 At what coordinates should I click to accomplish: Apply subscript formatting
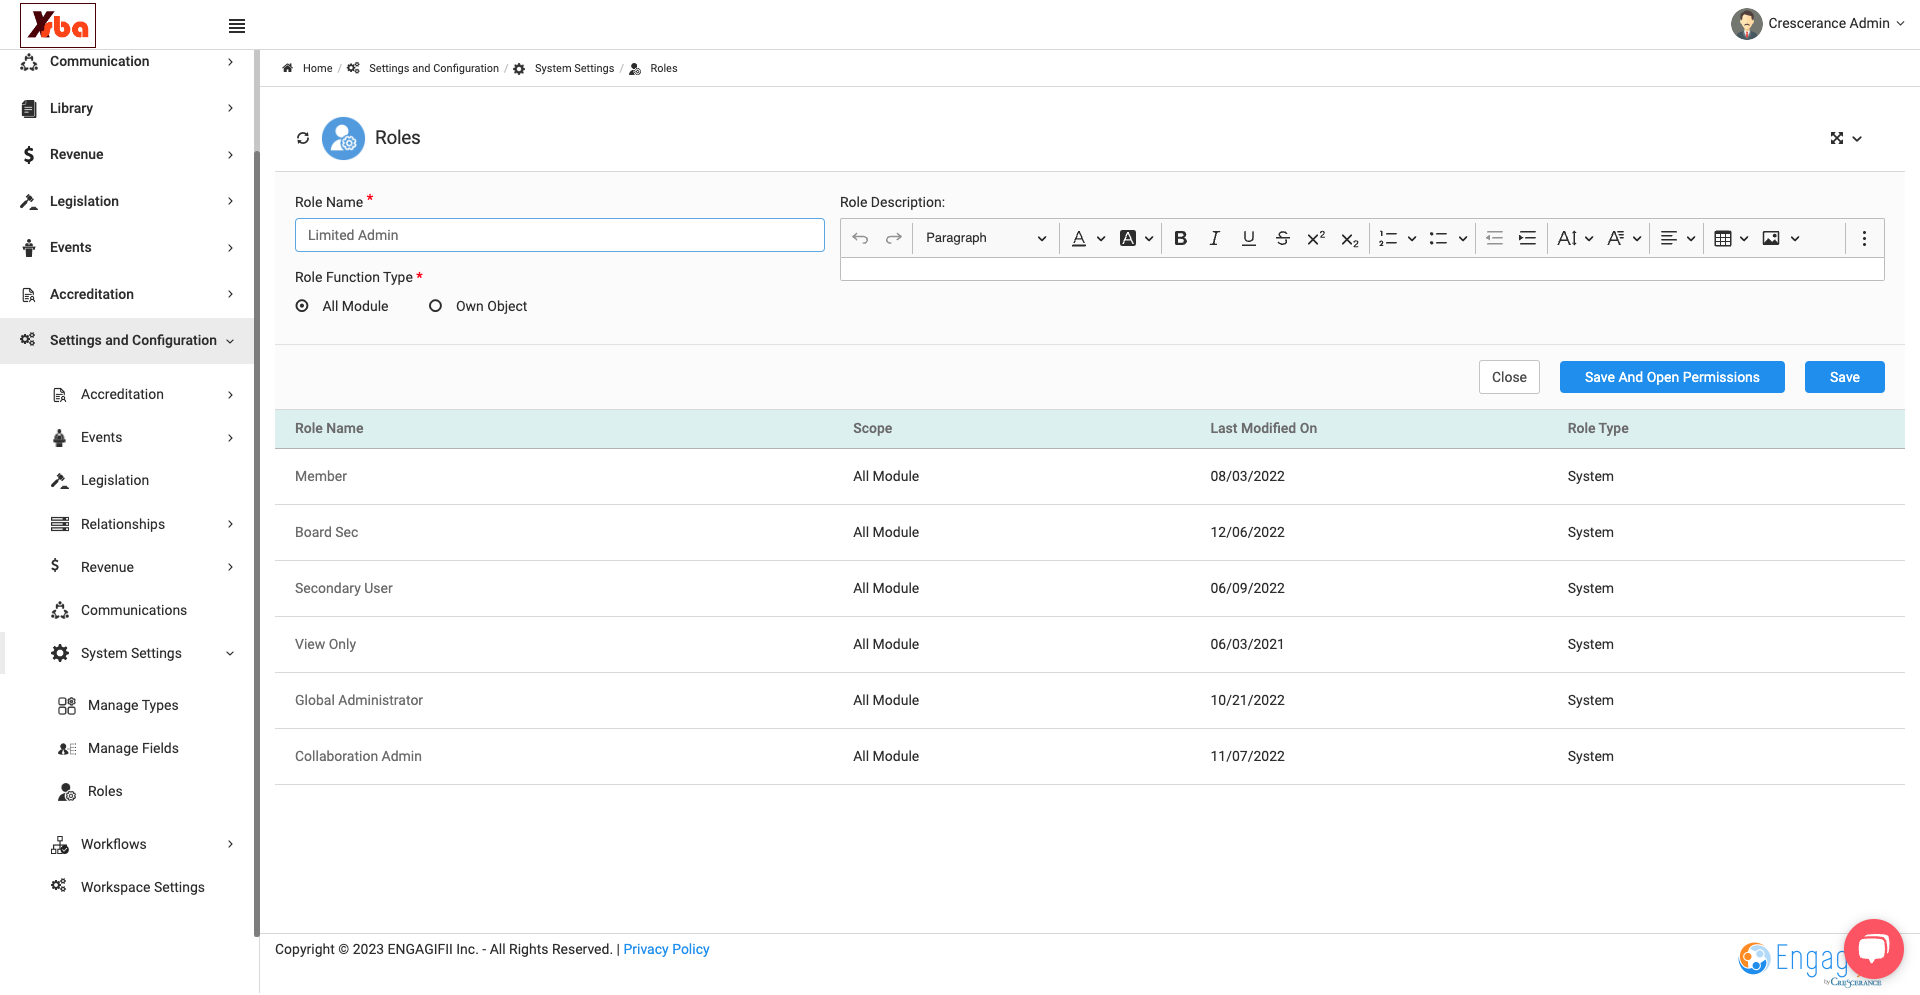pyautogui.click(x=1350, y=239)
